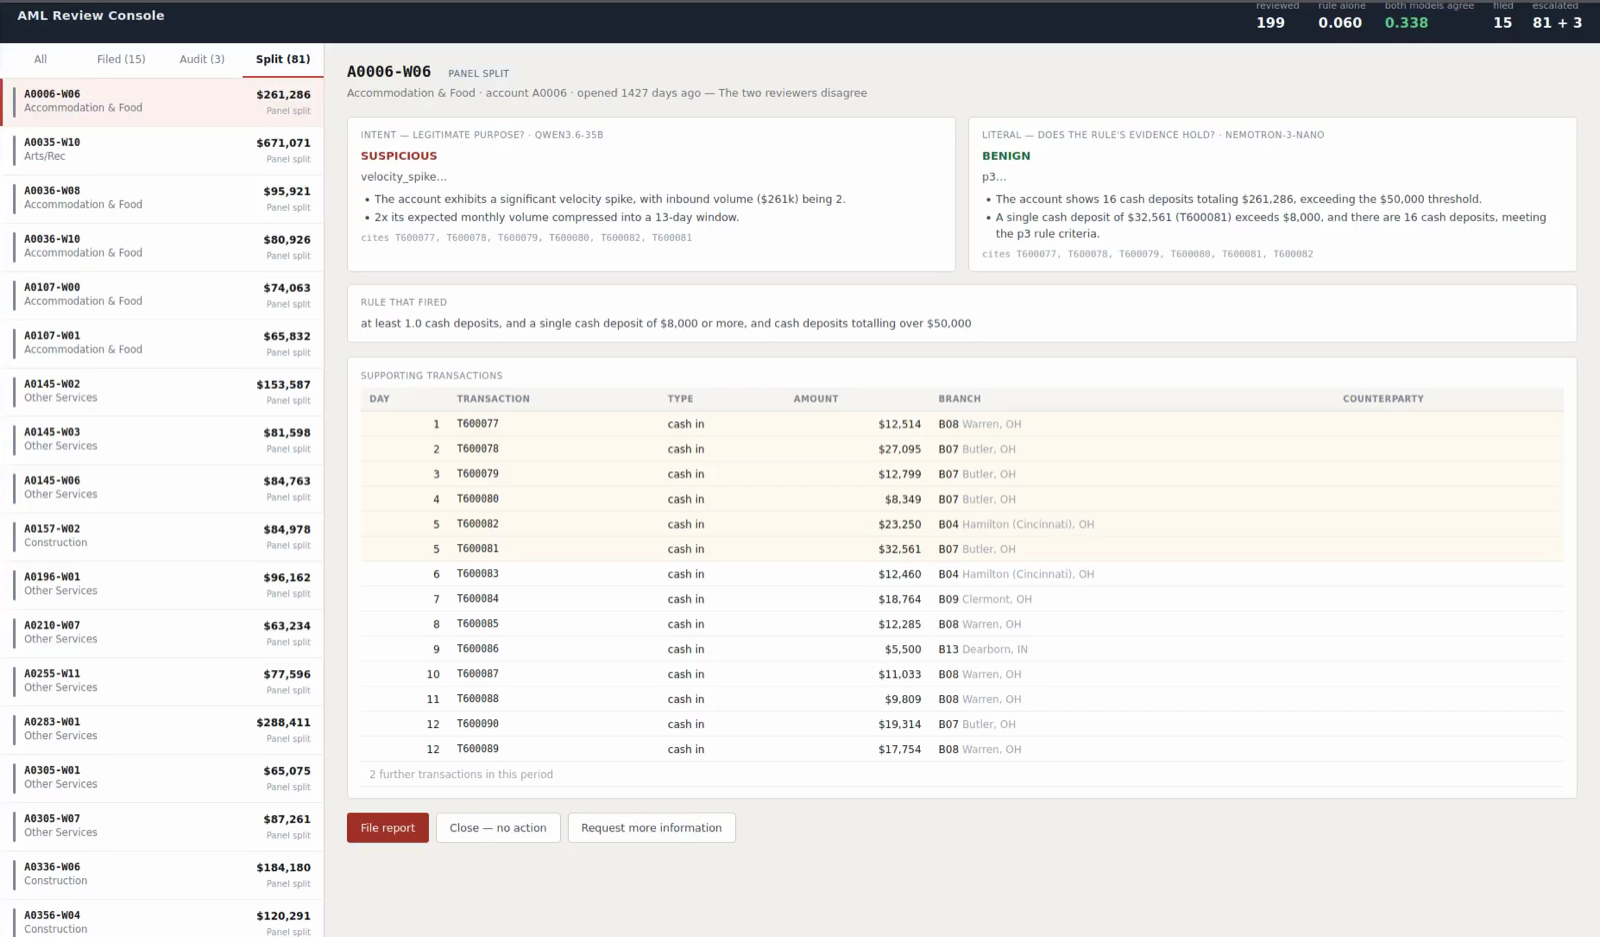The height and width of the screenshot is (937, 1600).
Task: Select case A0196-W01
Action: (x=162, y=585)
